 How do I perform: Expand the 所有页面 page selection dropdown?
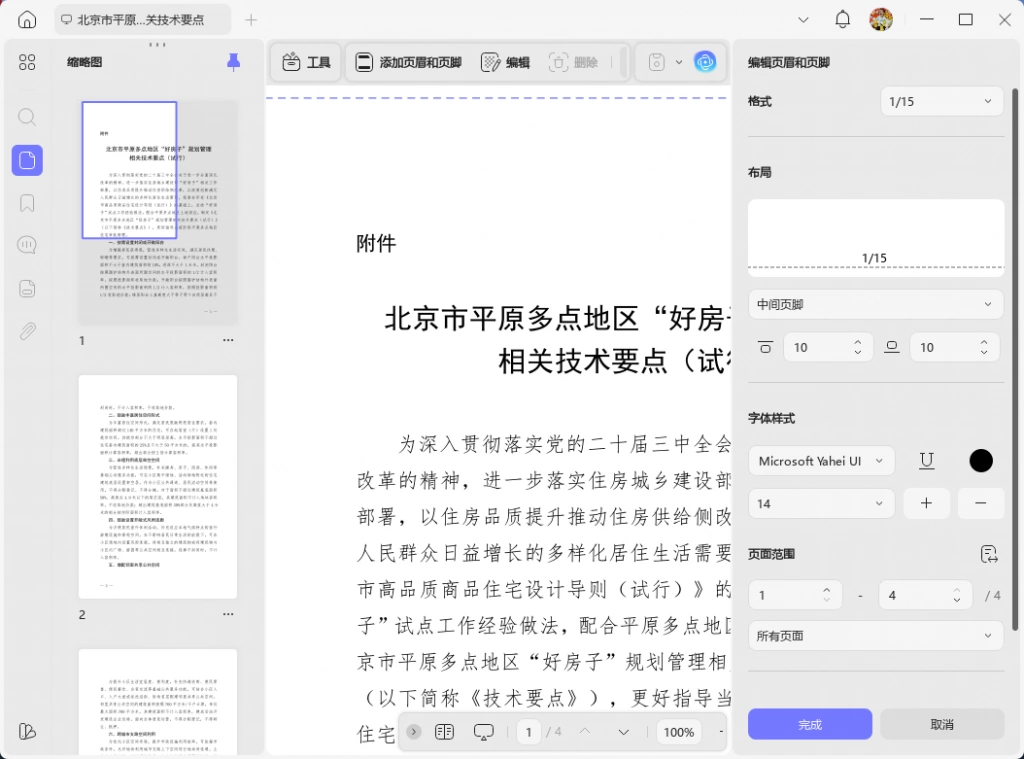875,636
